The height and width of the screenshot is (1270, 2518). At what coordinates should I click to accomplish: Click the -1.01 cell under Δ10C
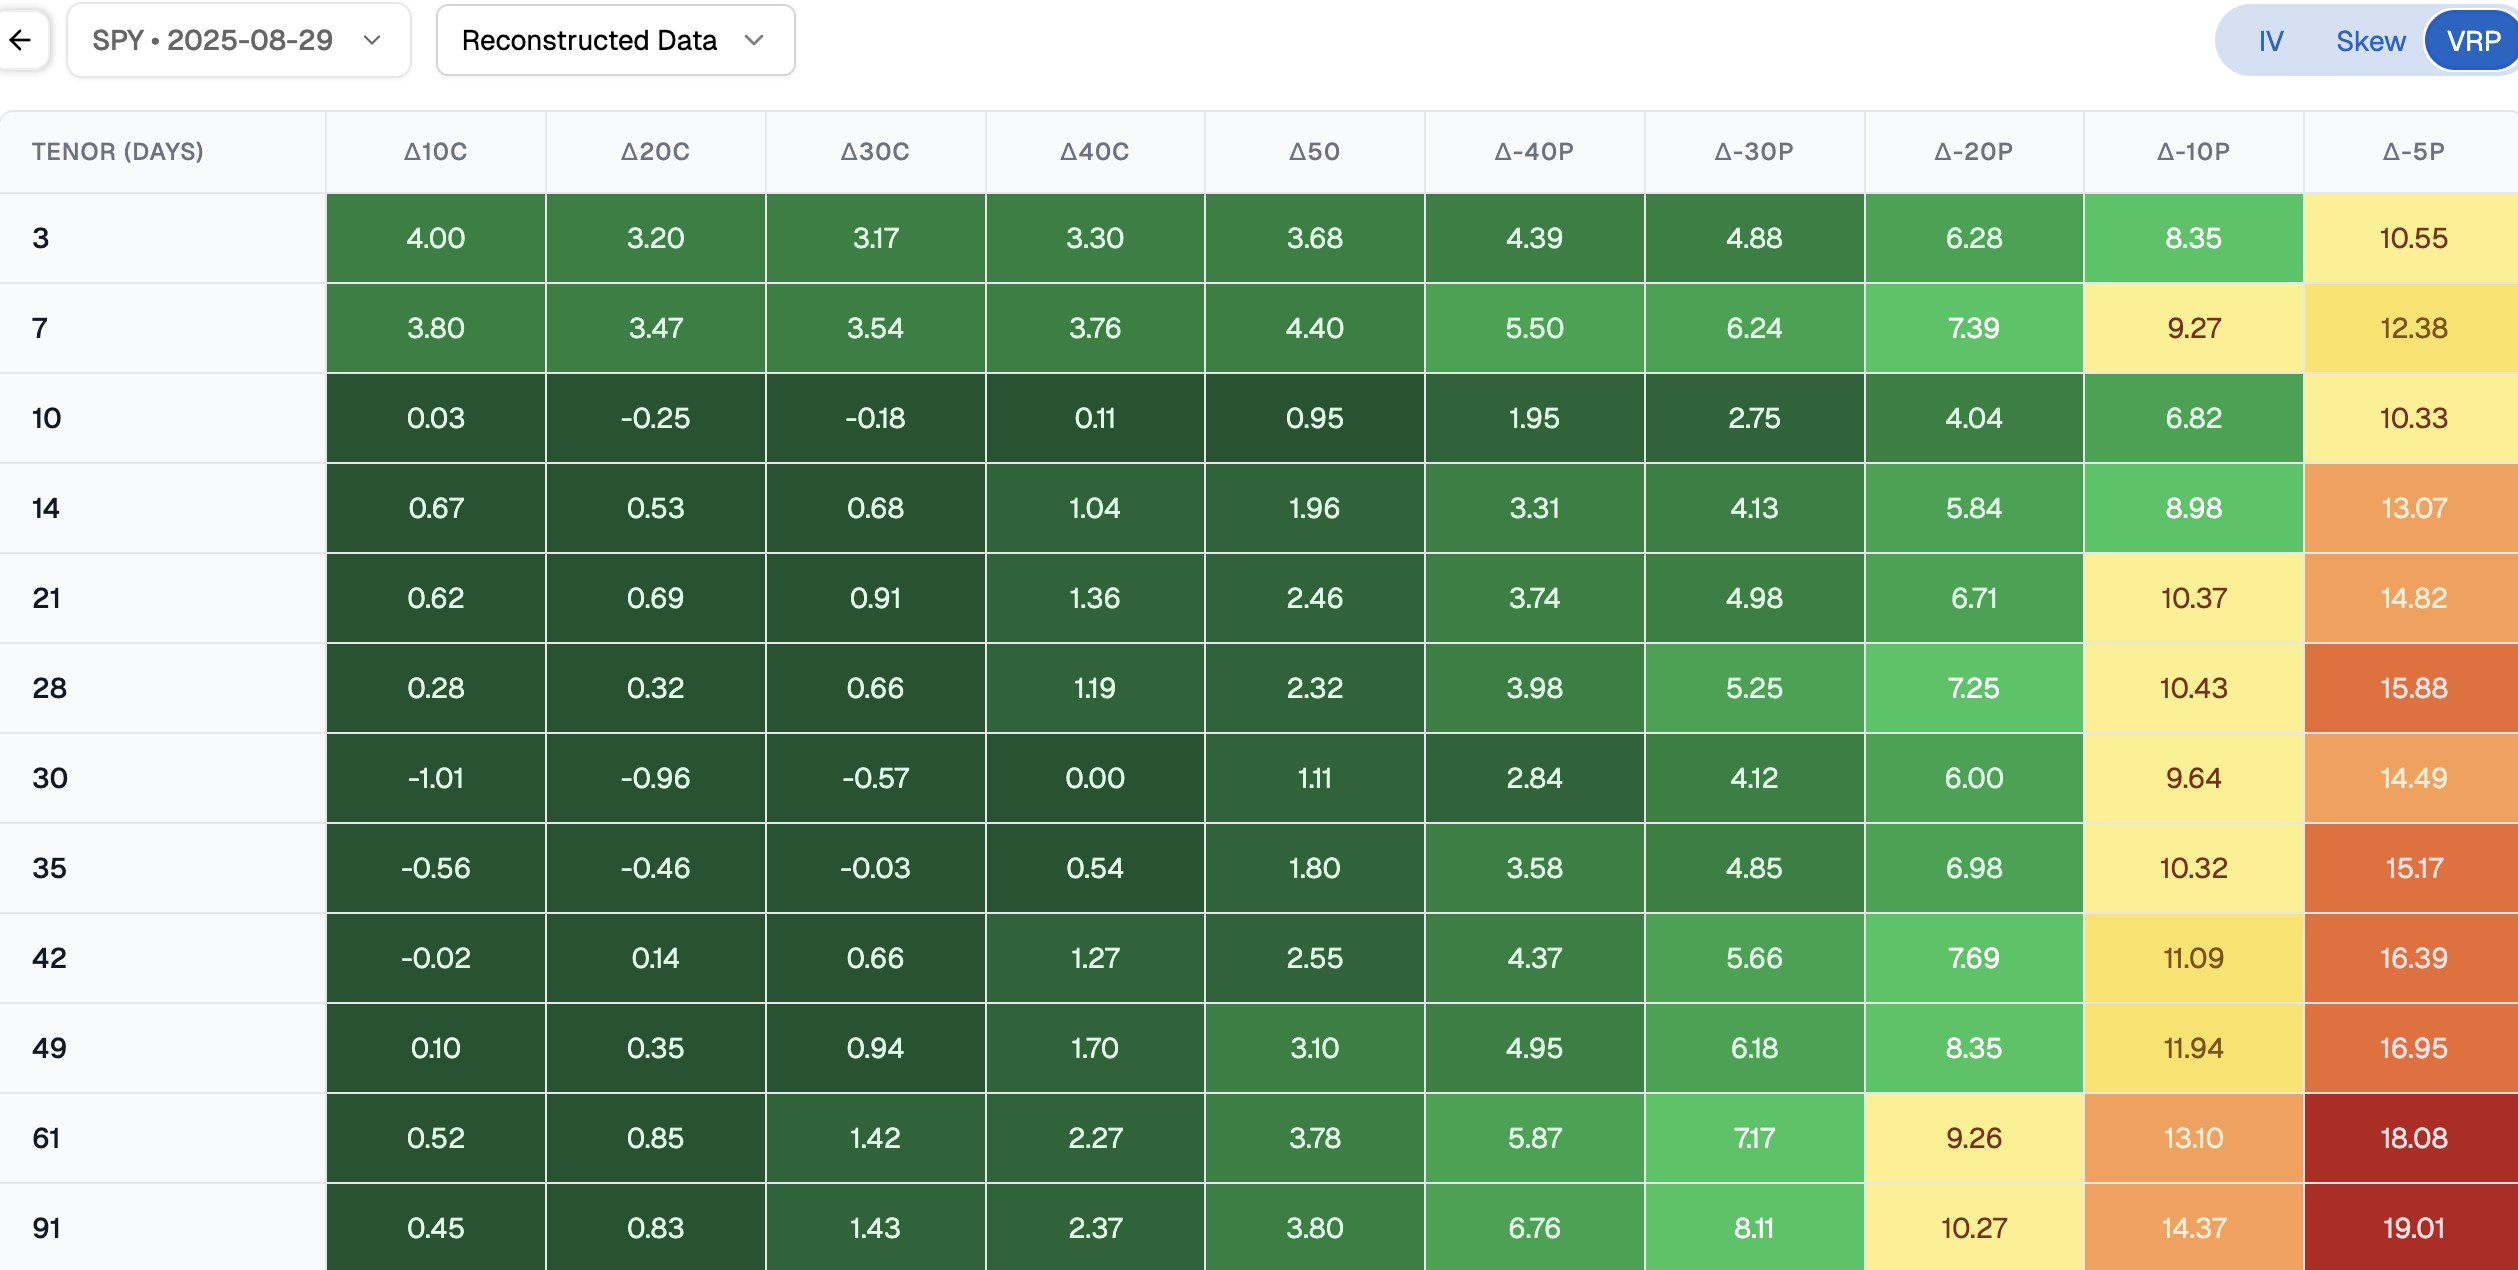tap(435, 777)
